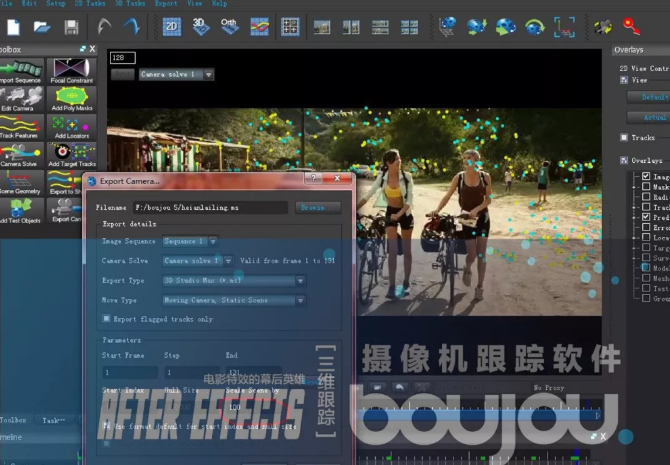Click the Browse button beside Filename

318,207
